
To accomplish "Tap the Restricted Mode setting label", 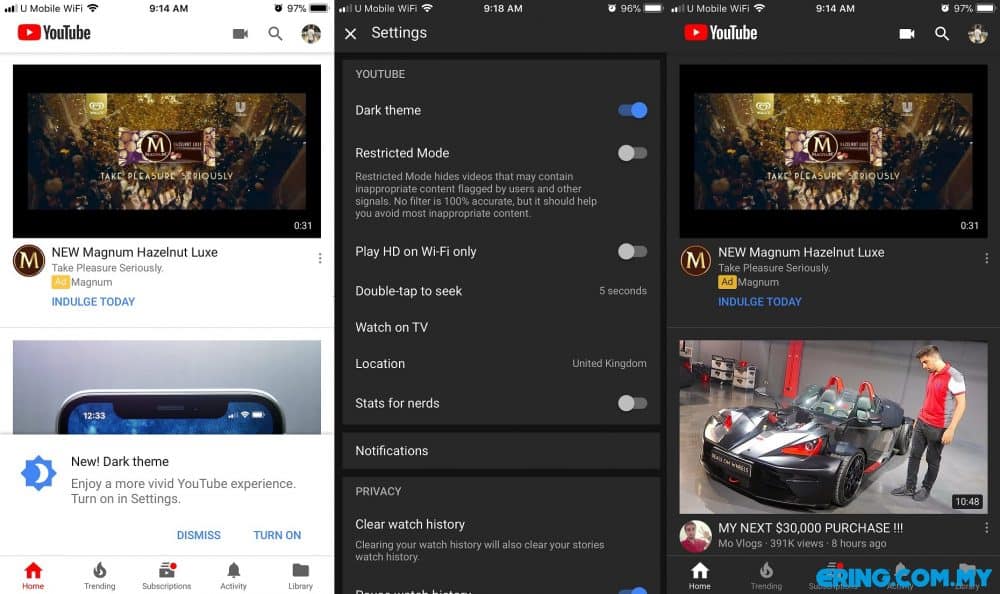I will 402,153.
